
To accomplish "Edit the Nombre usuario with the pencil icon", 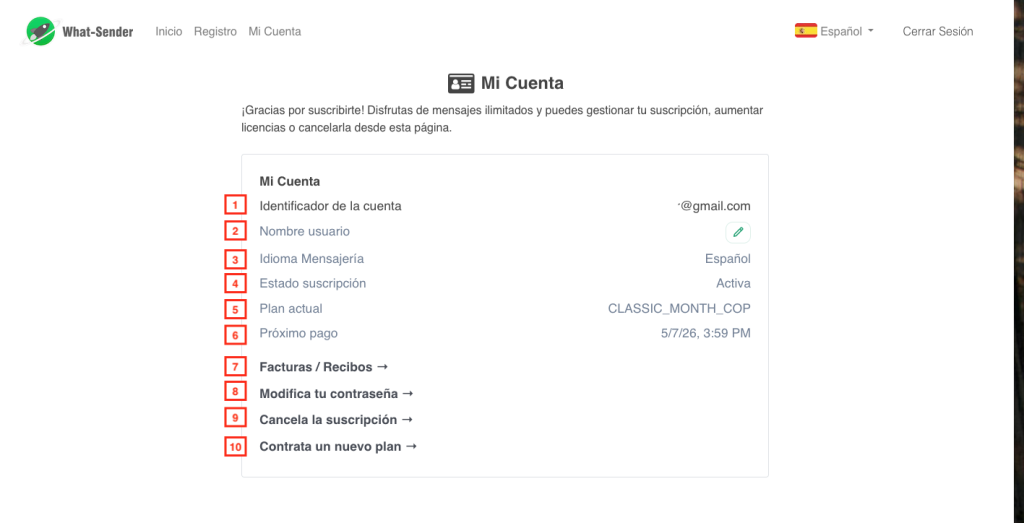I will pos(738,232).
